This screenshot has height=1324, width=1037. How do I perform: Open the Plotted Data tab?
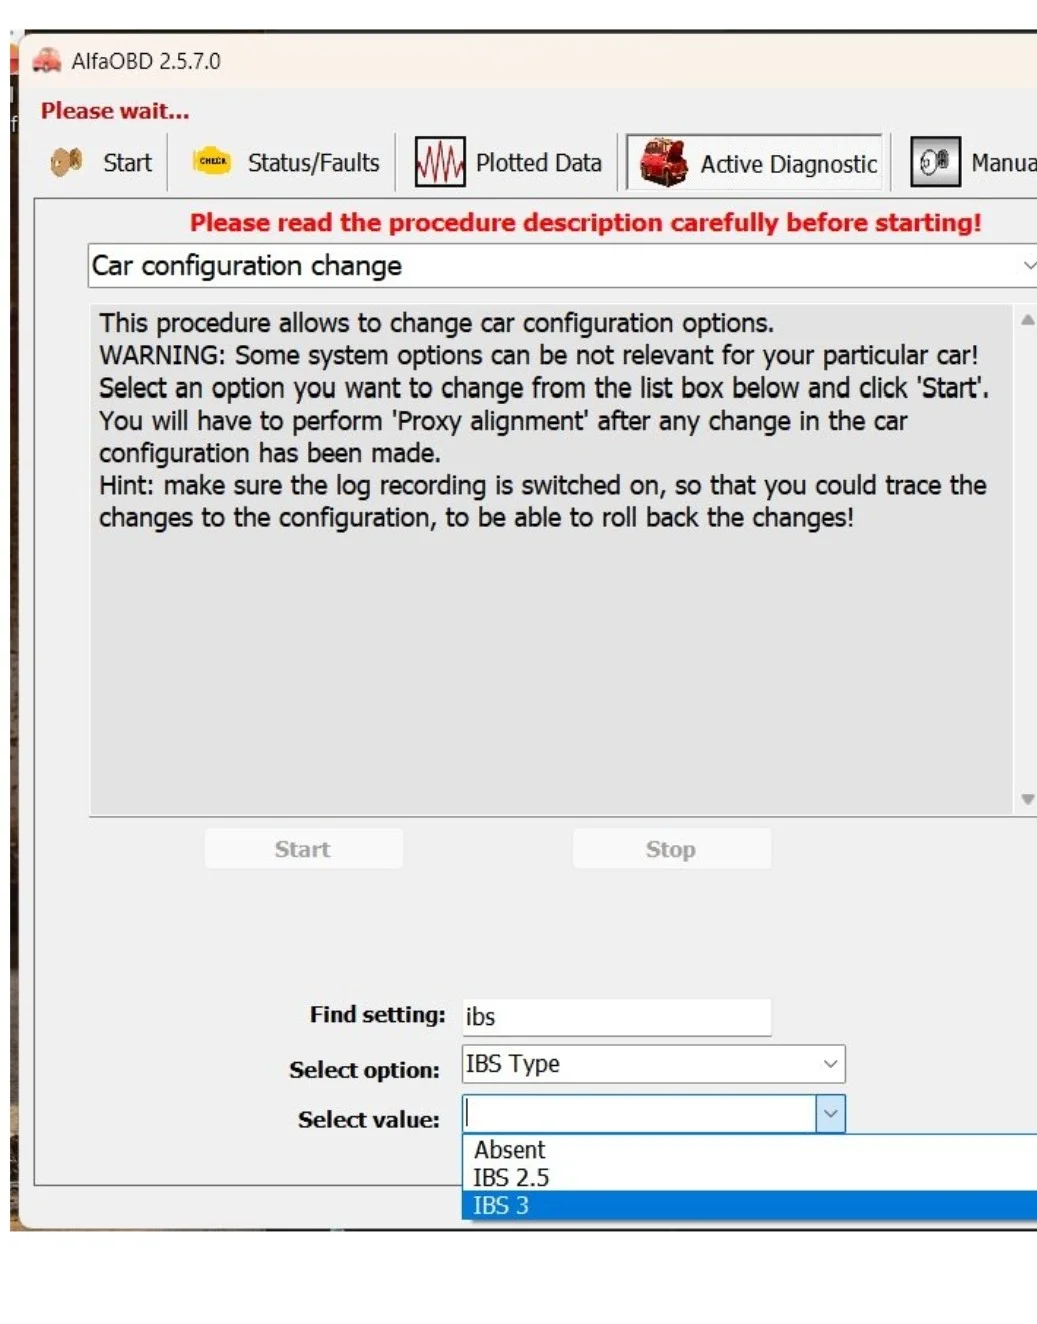click(538, 163)
